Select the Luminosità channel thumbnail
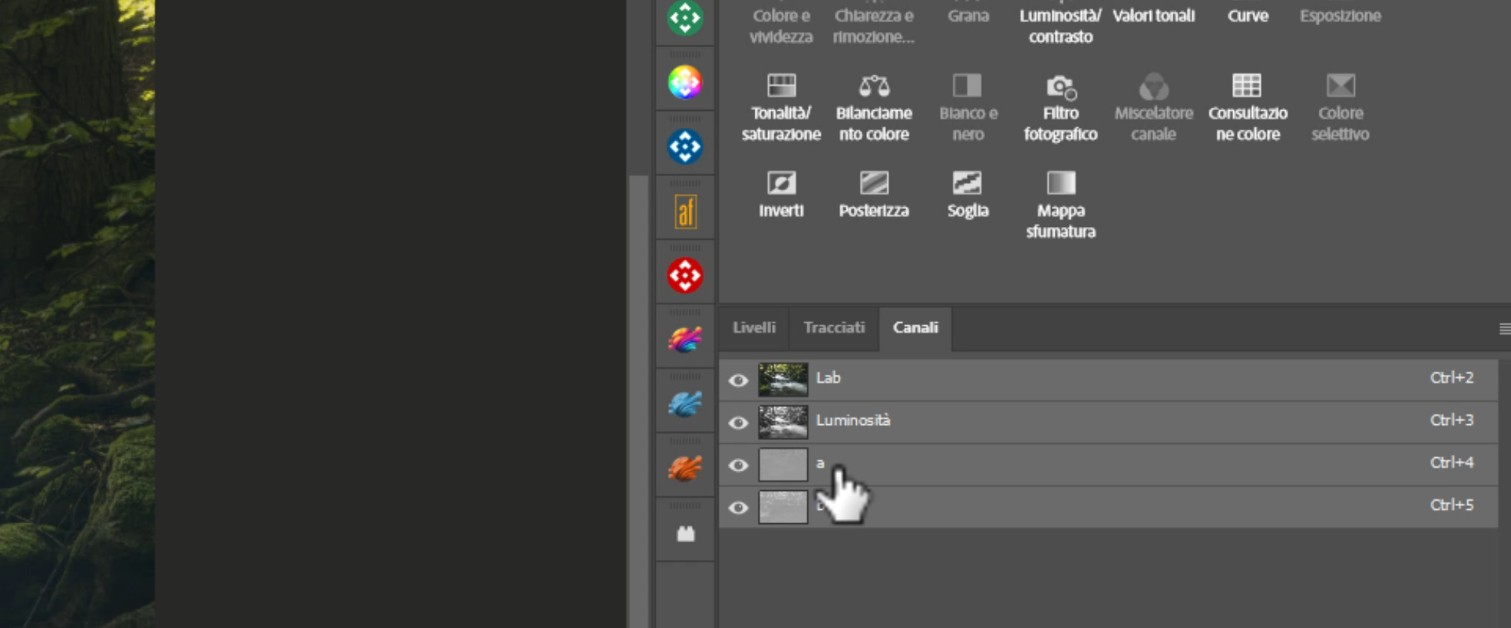1511x628 pixels. (783, 422)
